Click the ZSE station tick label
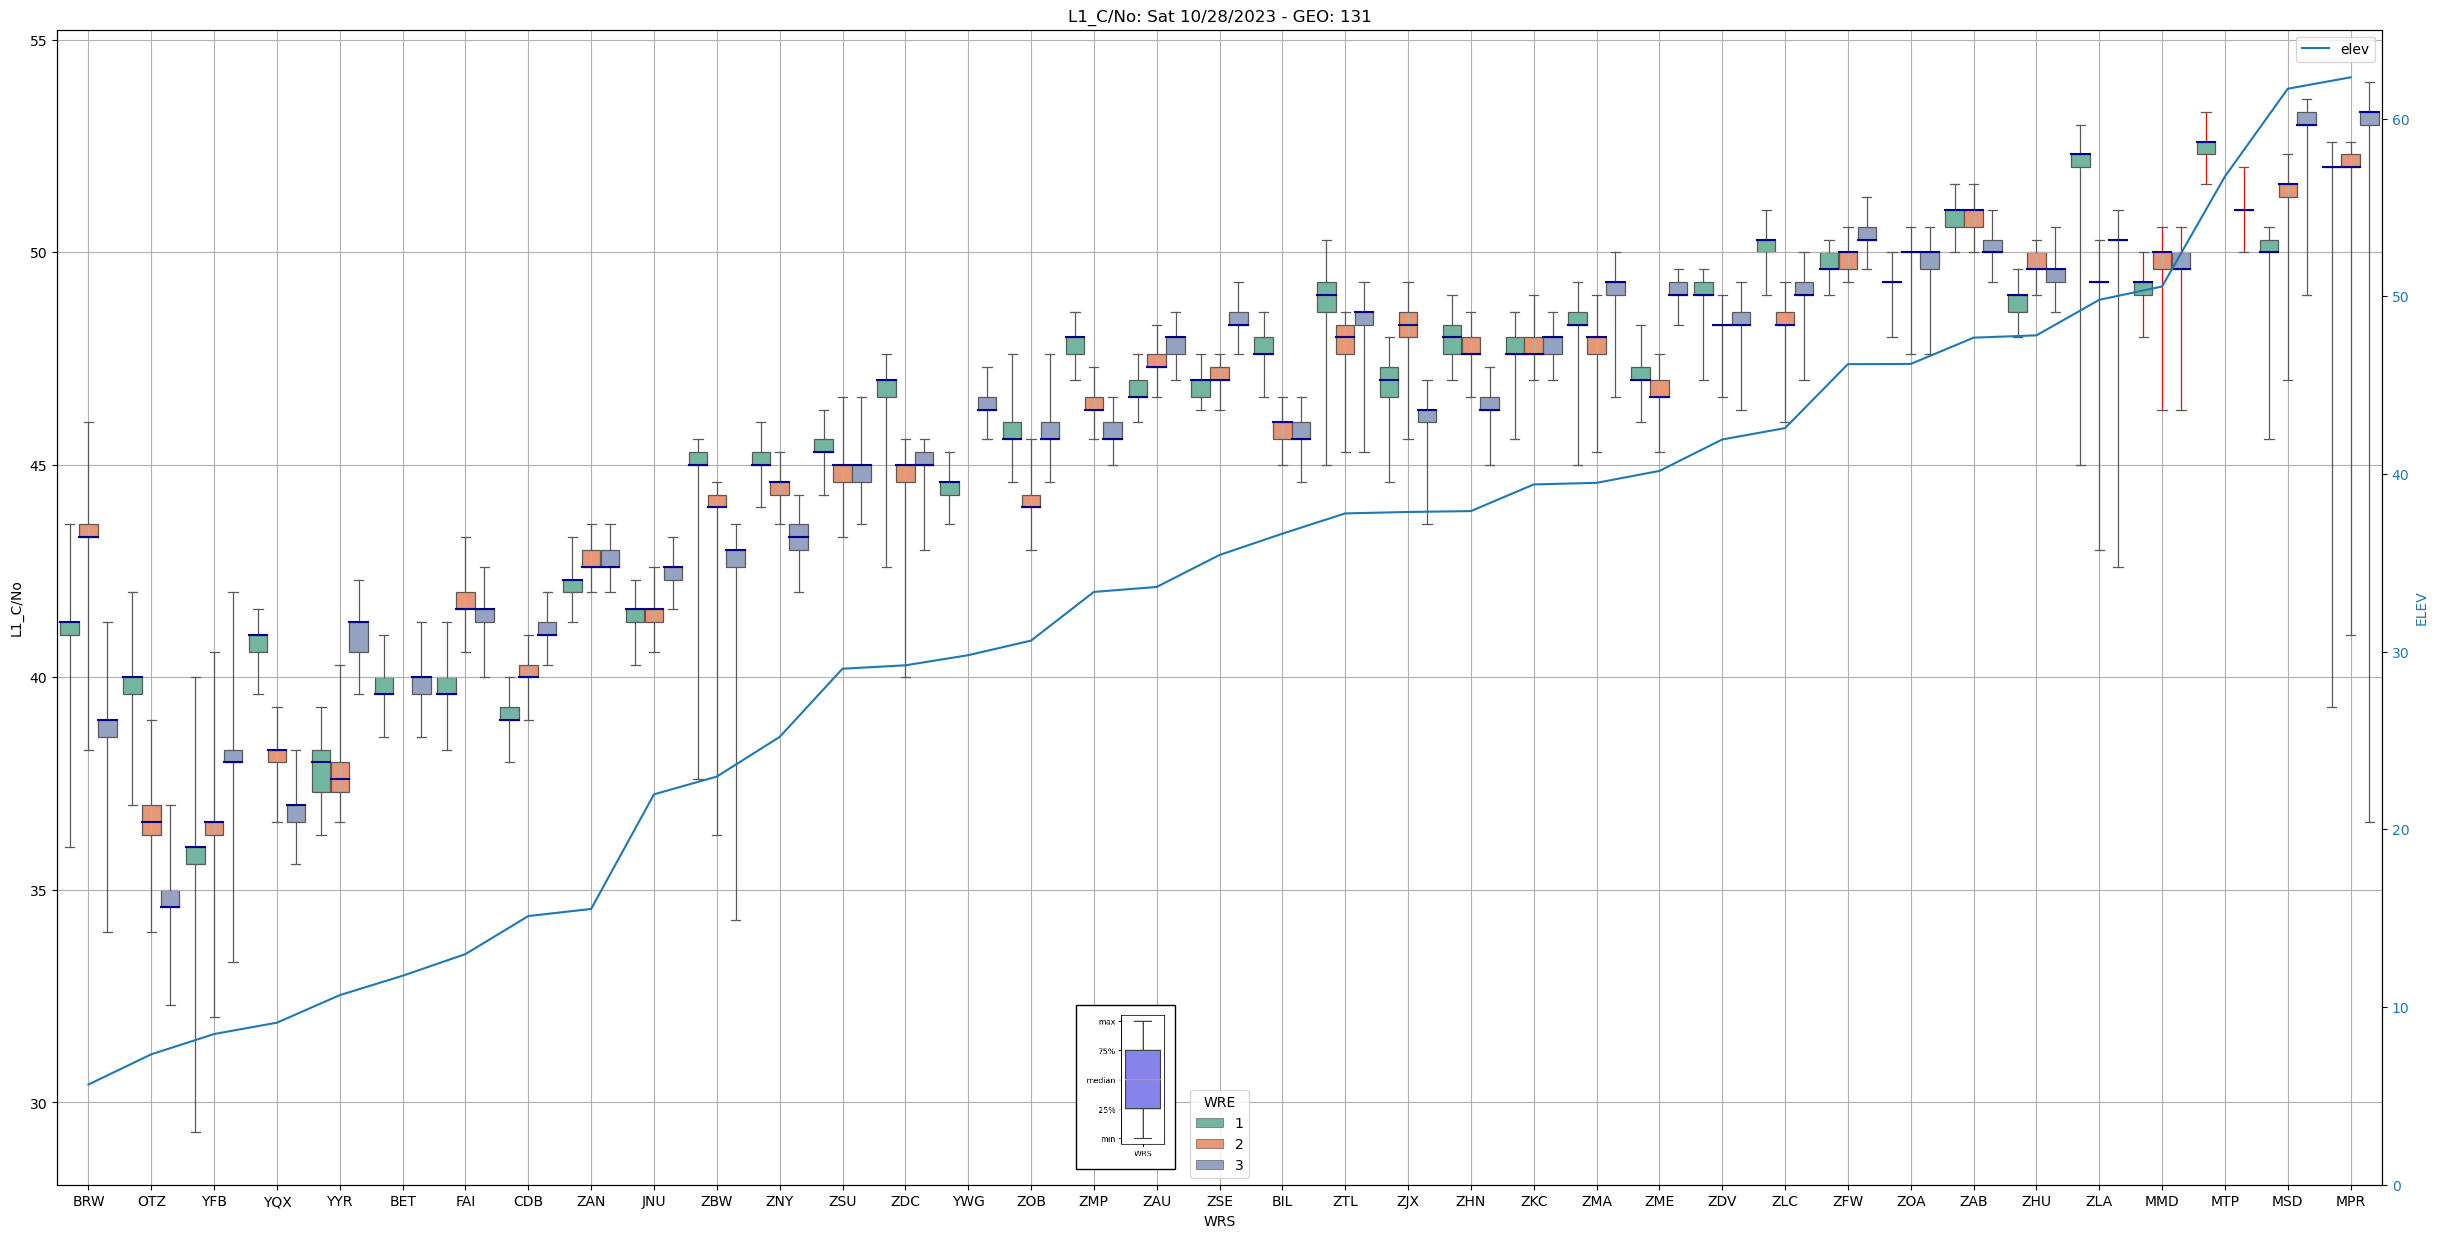Screen dimensions: 2439x1238 pos(1220,1201)
